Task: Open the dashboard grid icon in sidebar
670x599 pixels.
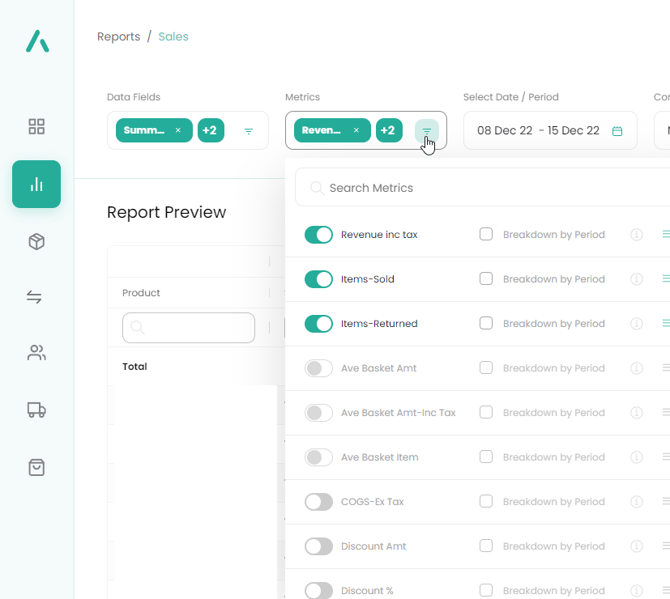Action: [x=37, y=127]
